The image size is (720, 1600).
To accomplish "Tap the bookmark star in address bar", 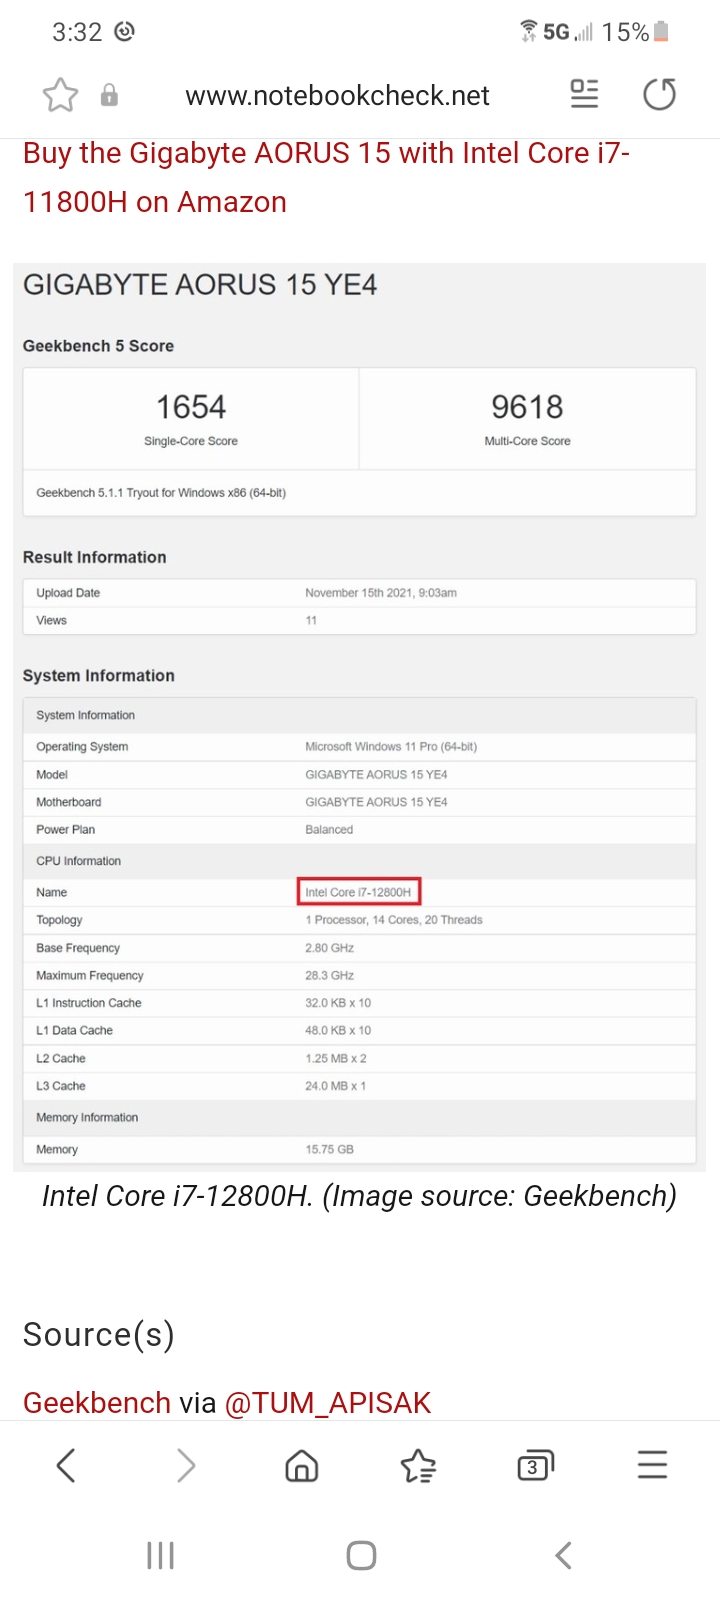I will click(60, 95).
